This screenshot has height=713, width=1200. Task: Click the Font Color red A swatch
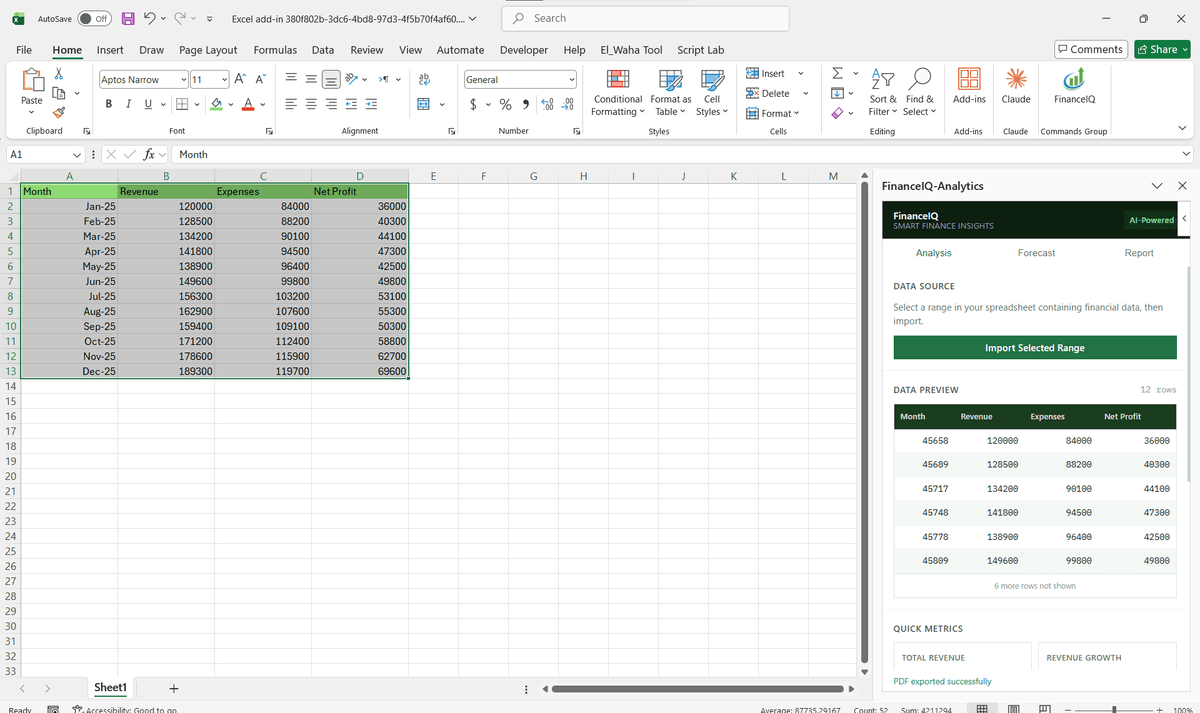coord(246,104)
